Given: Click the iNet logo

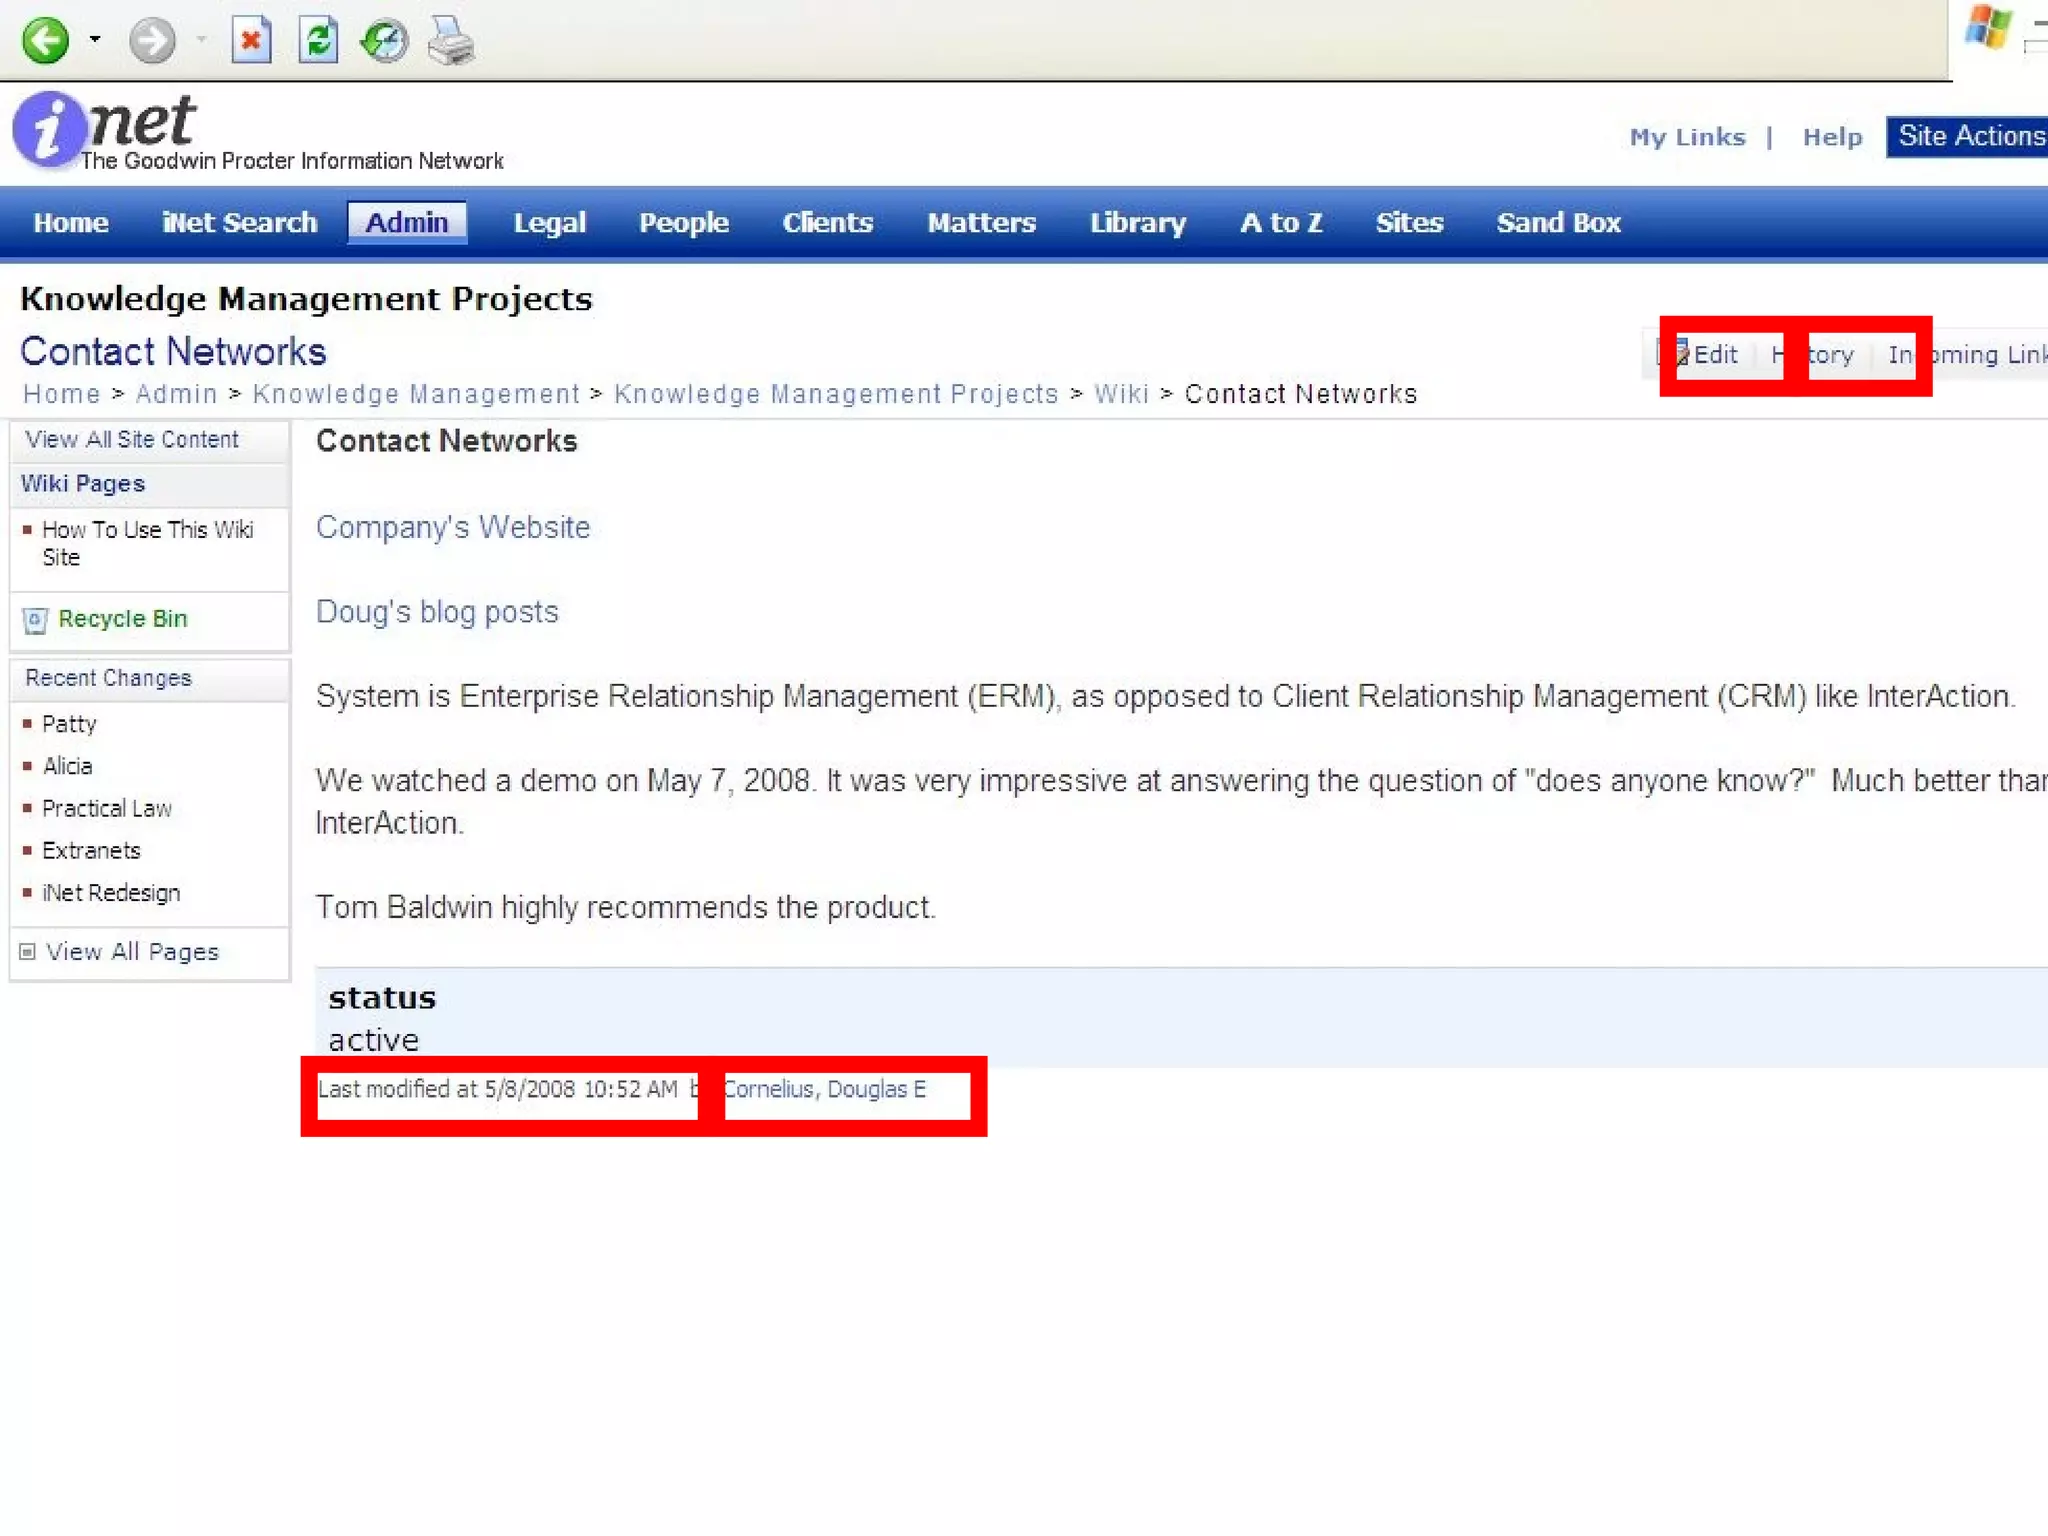Looking at the screenshot, I should tap(105, 128).
